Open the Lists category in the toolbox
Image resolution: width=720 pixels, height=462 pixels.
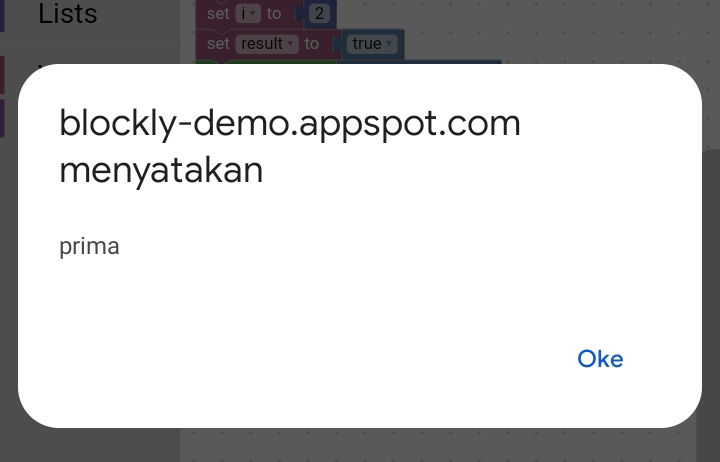click(x=68, y=13)
